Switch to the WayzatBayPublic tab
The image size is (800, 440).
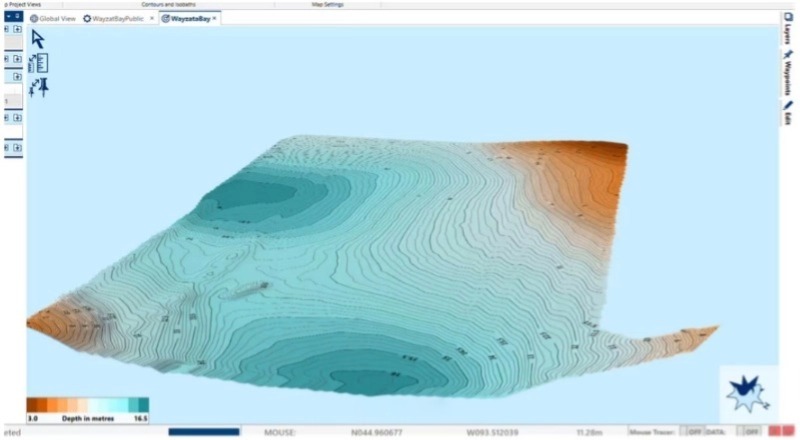[x=118, y=18]
